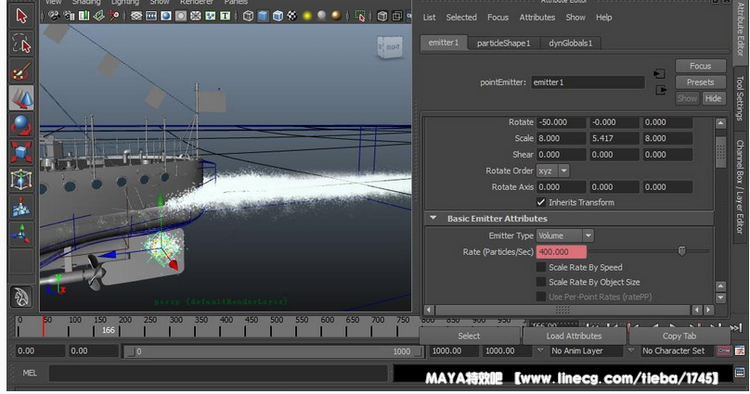Click the Presets button
The height and width of the screenshot is (394, 750).
[x=700, y=82]
